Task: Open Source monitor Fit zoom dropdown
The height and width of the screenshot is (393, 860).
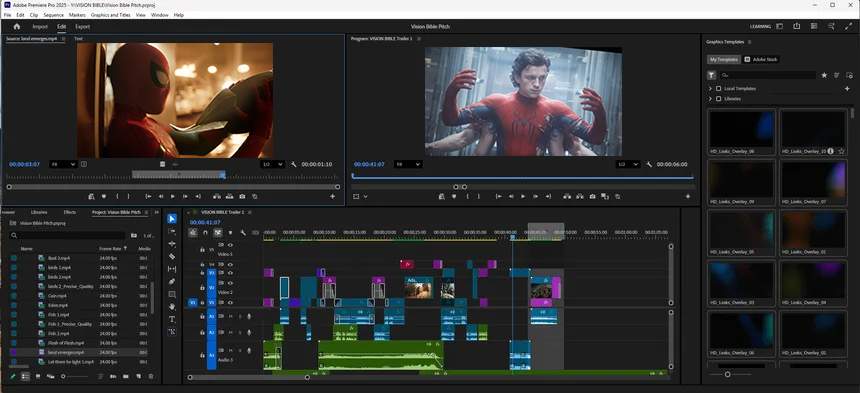Action: (63, 164)
